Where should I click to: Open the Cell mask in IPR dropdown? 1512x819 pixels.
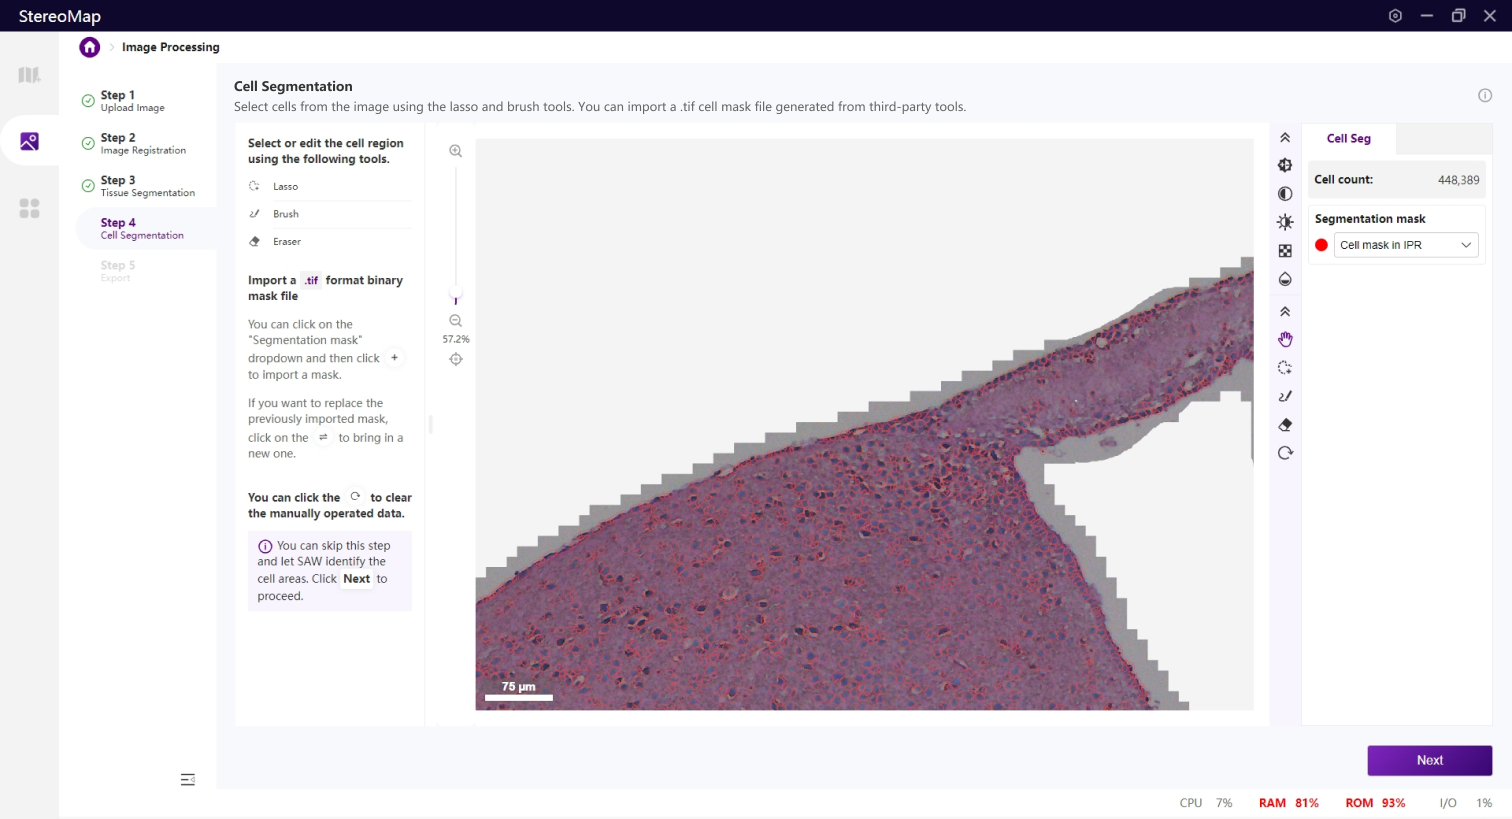click(x=1406, y=245)
